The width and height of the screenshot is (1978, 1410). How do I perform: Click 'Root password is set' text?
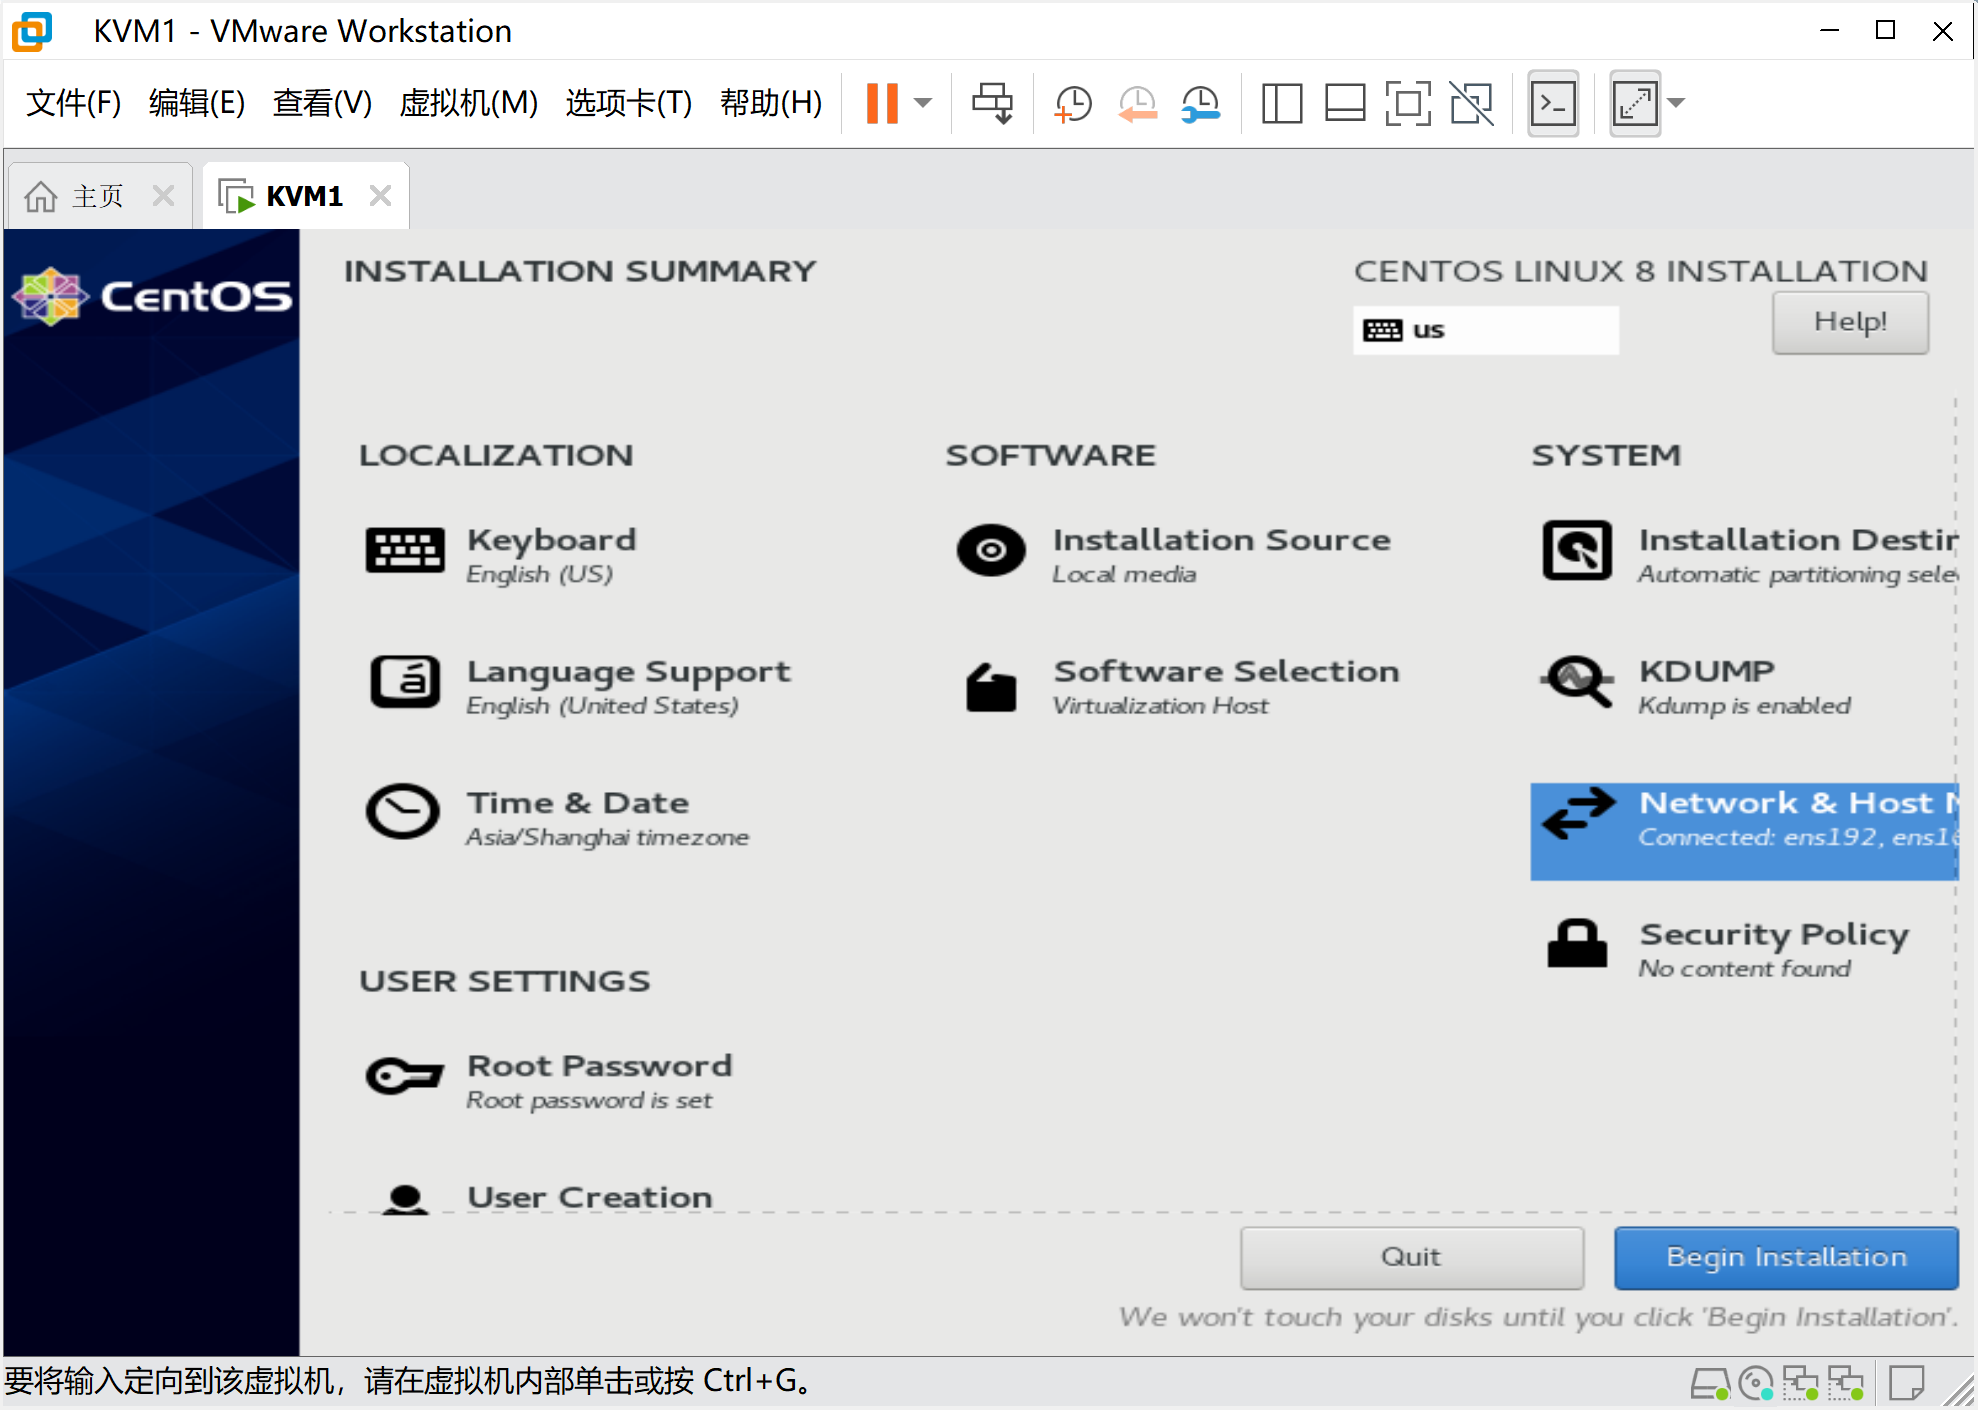pos(589,1101)
